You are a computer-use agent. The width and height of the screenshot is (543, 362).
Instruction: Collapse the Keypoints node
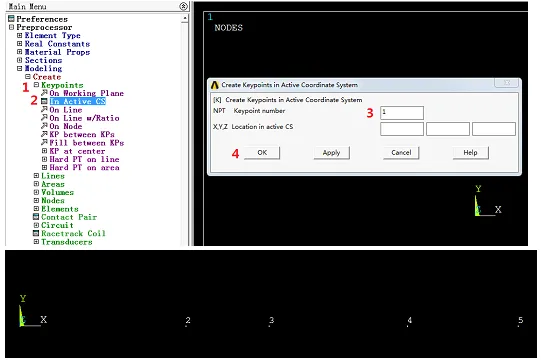pos(36,85)
